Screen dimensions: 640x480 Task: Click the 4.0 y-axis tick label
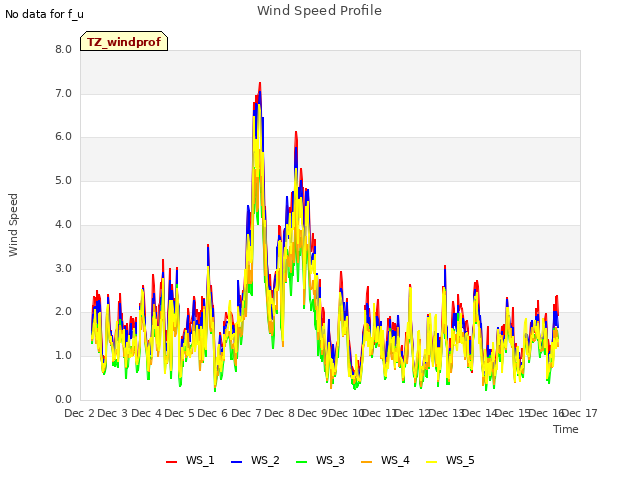coord(63,224)
